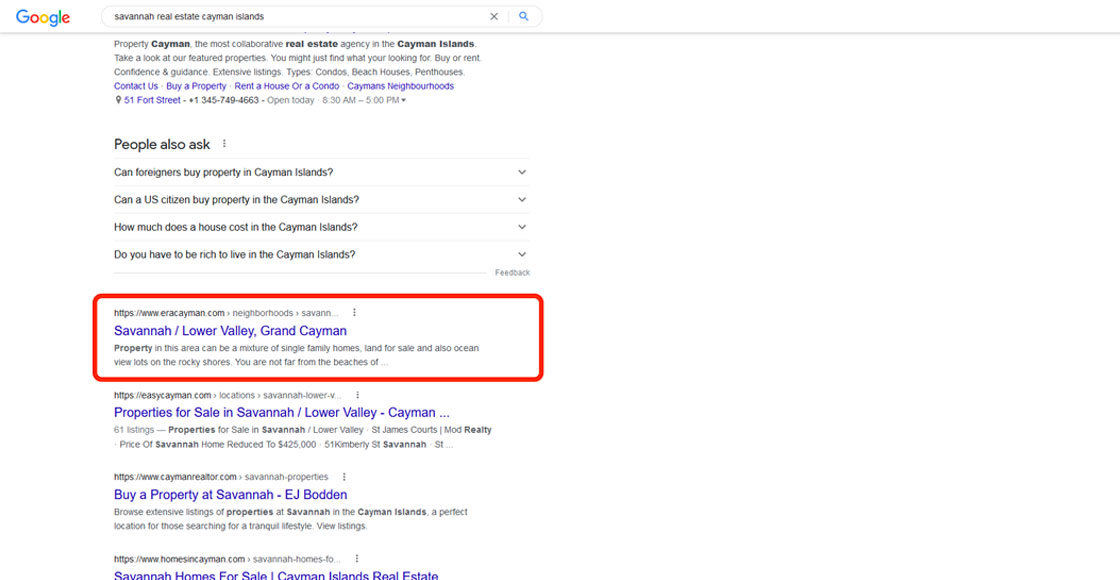The height and width of the screenshot is (580, 1120).
Task: Clear the search box with the X icon
Action: click(x=494, y=16)
